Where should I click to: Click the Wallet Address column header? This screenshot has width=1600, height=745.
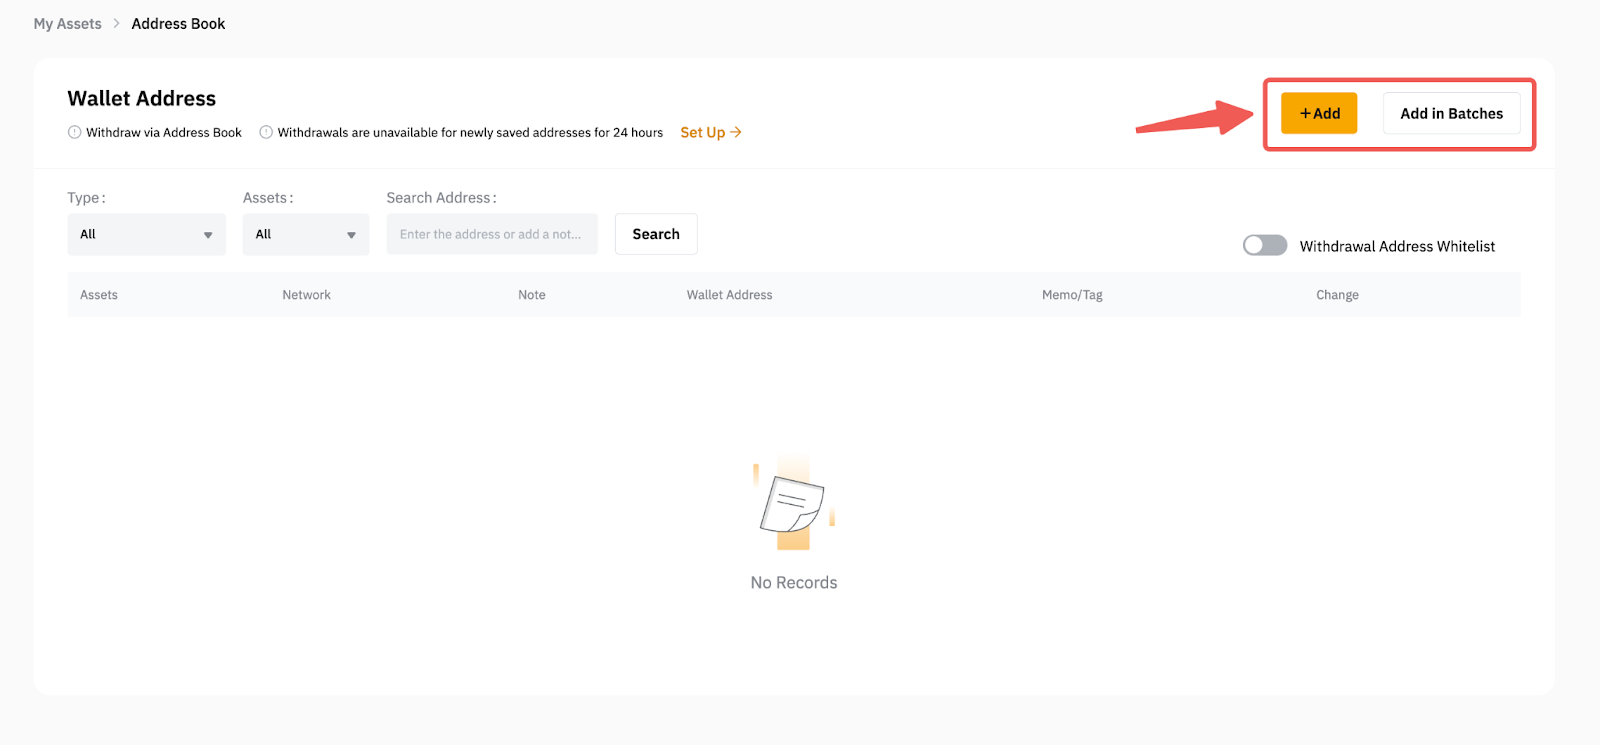[729, 295]
